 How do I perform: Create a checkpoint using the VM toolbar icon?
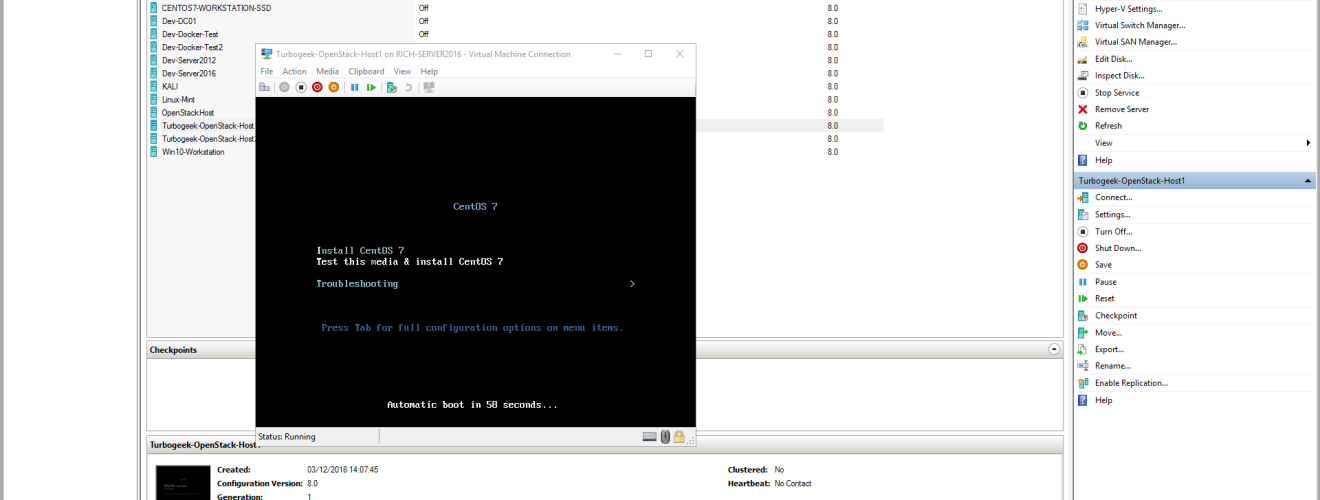point(392,88)
